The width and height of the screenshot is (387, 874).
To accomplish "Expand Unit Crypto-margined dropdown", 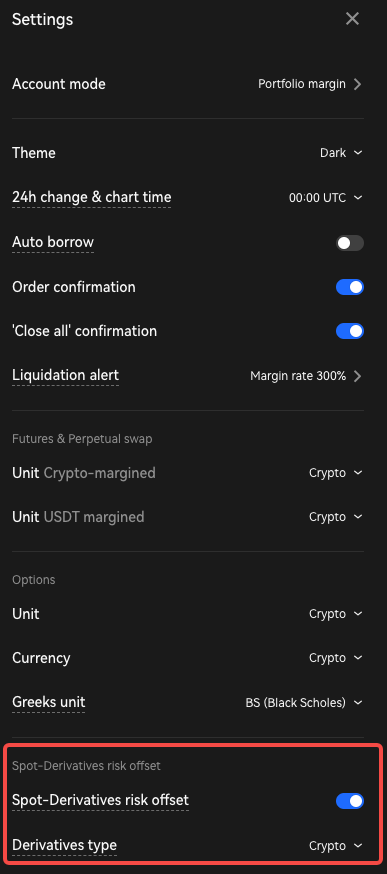I will point(336,473).
